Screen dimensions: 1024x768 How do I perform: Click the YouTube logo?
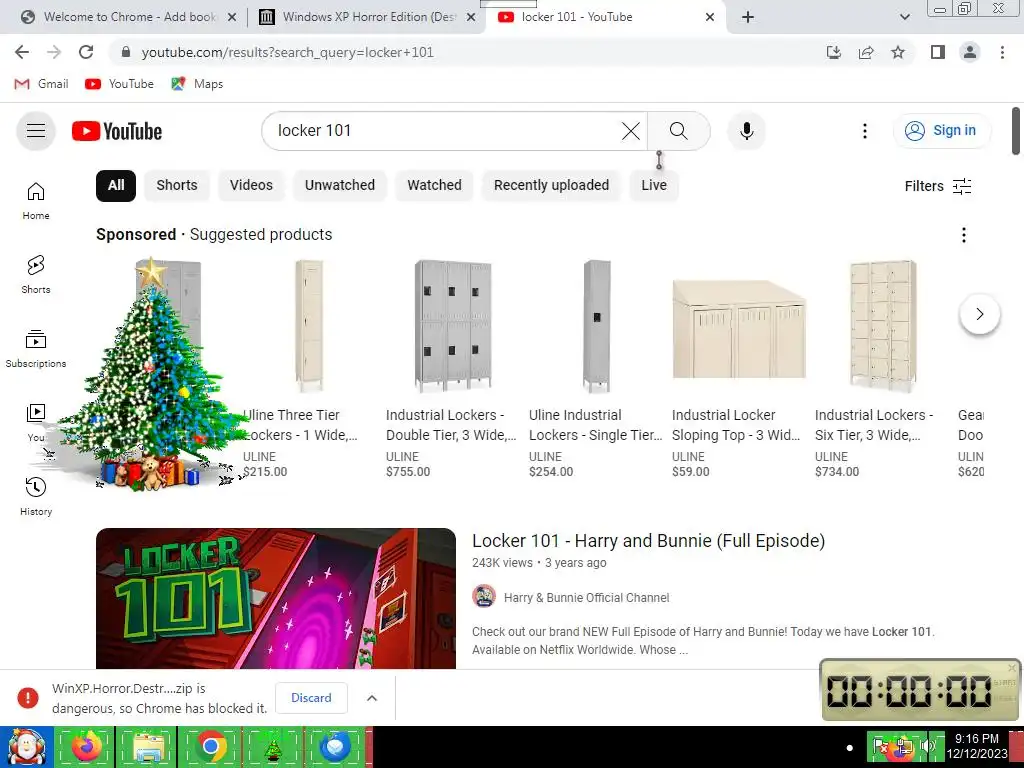117,131
